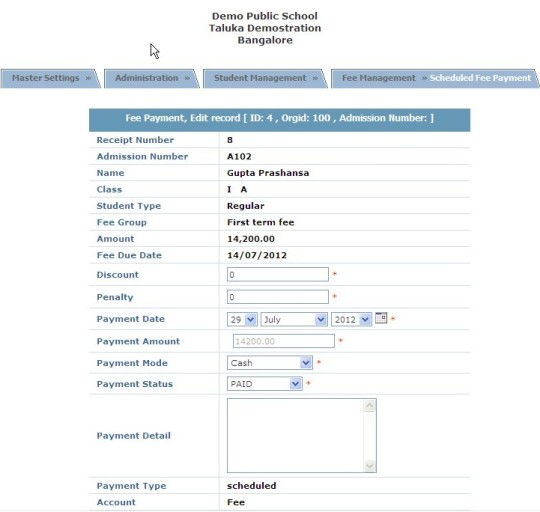Click the Bangalore heading text
540x512 pixels.
[265, 40]
